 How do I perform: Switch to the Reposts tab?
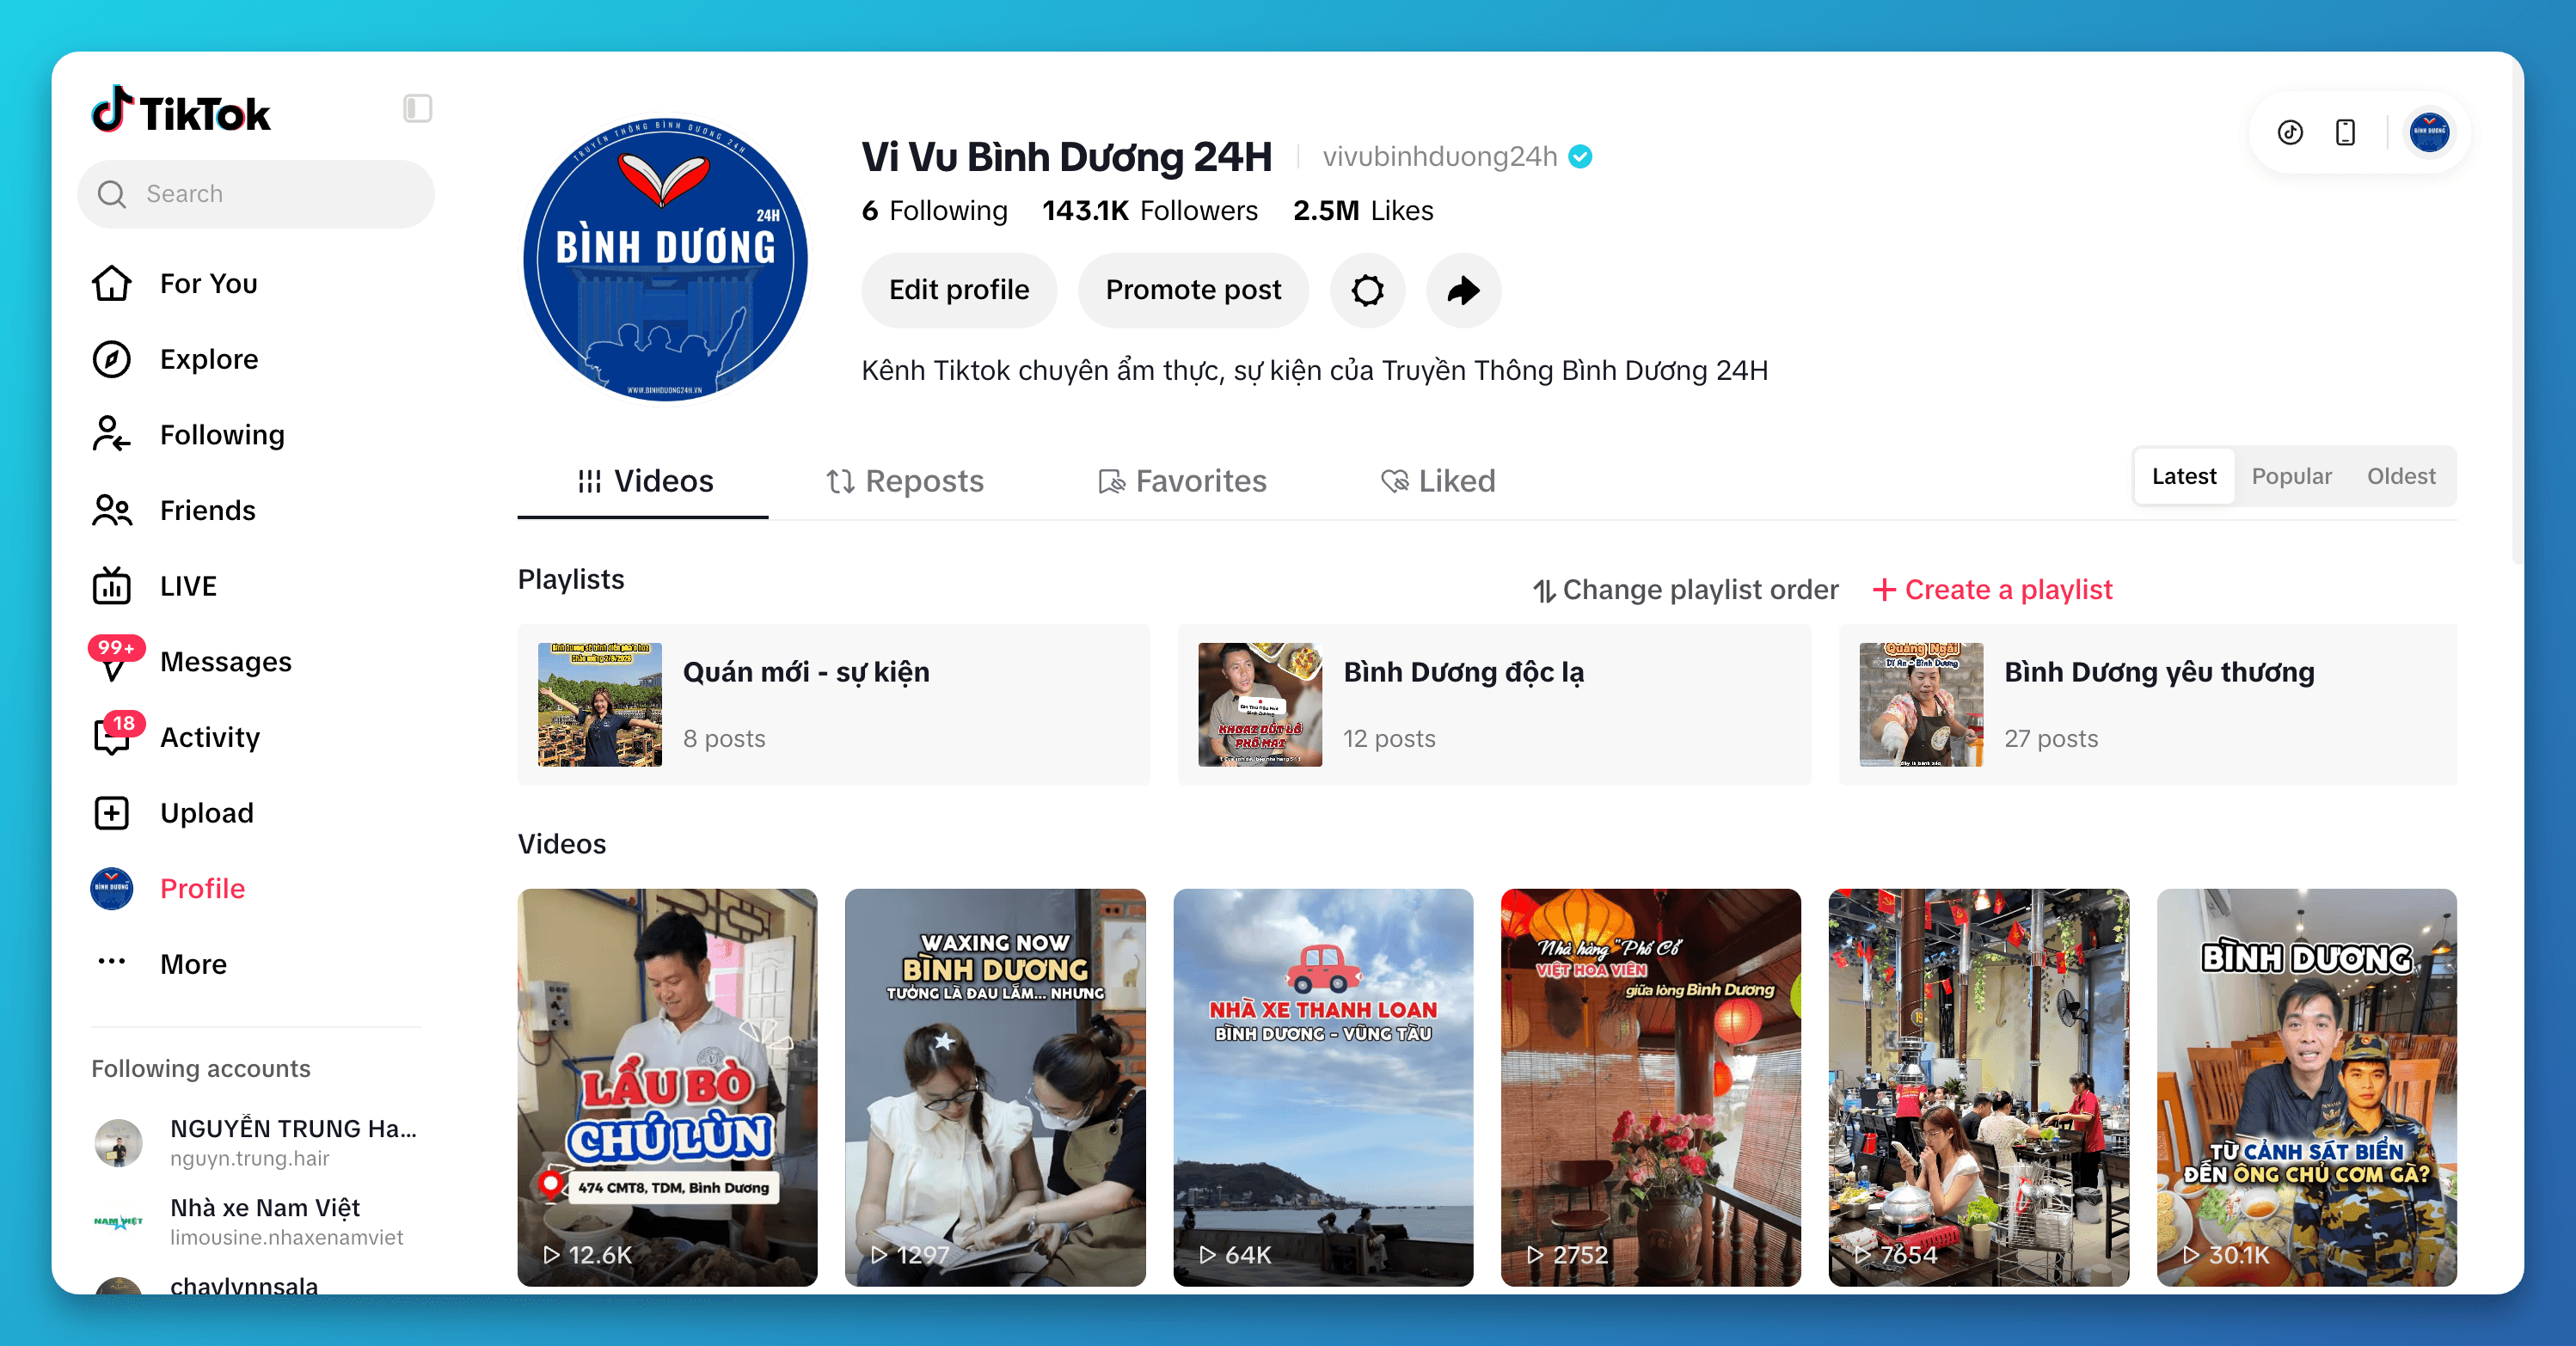click(x=904, y=481)
